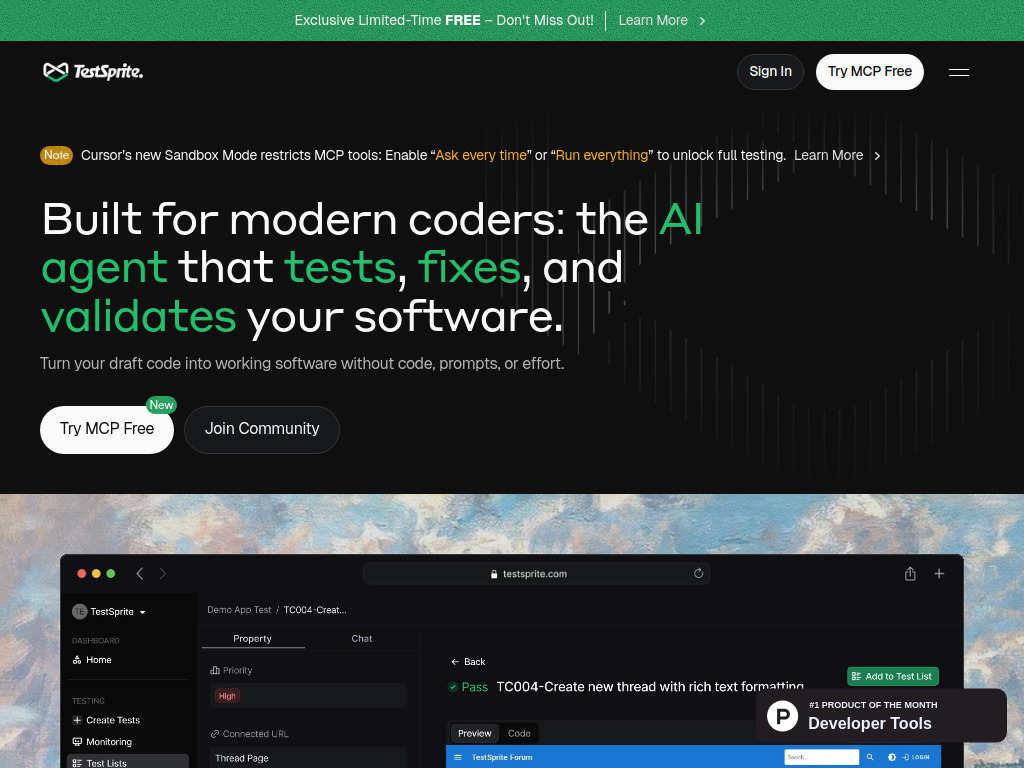The height and width of the screenshot is (768, 1024).
Task: Click the plus new tab icon
Action: pyautogui.click(x=939, y=573)
